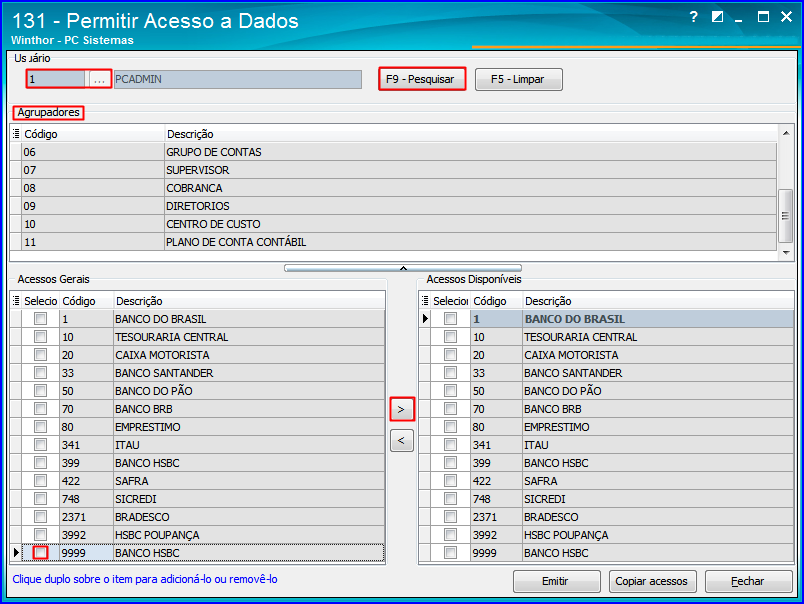The image size is (804, 604).
Task: Check SICREDI in Acessos Disponíveis
Action: (451, 499)
